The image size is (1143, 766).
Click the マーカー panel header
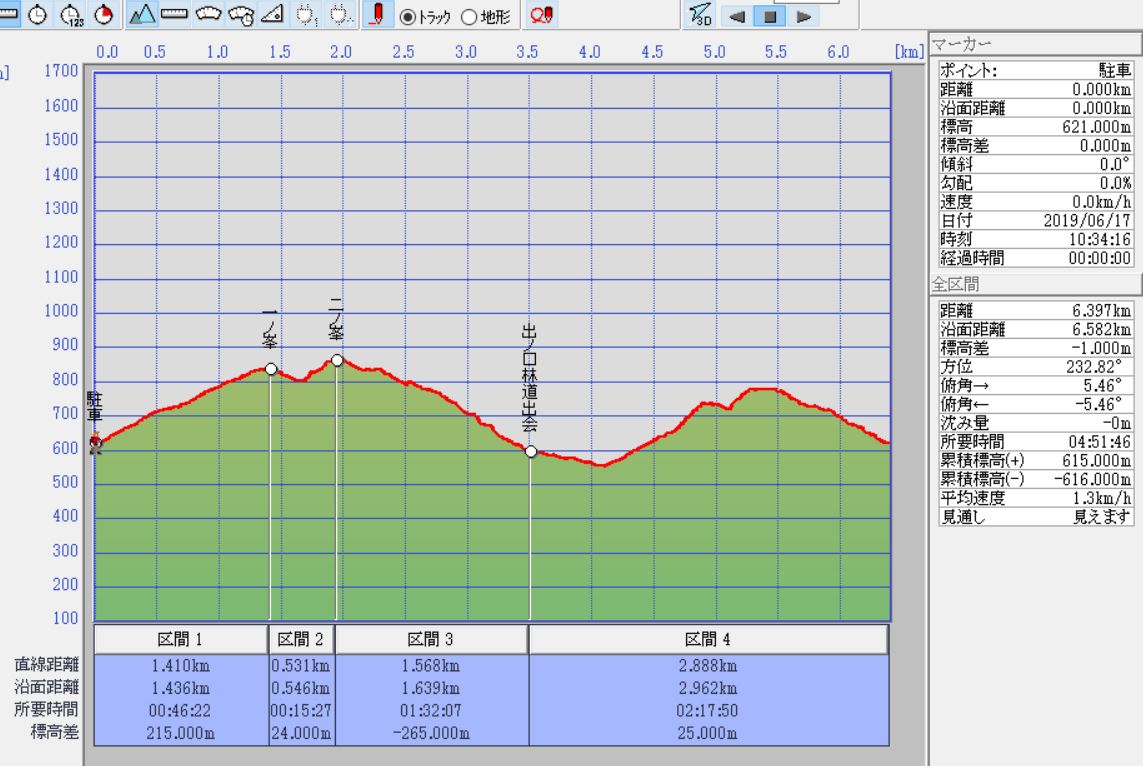coord(1035,44)
